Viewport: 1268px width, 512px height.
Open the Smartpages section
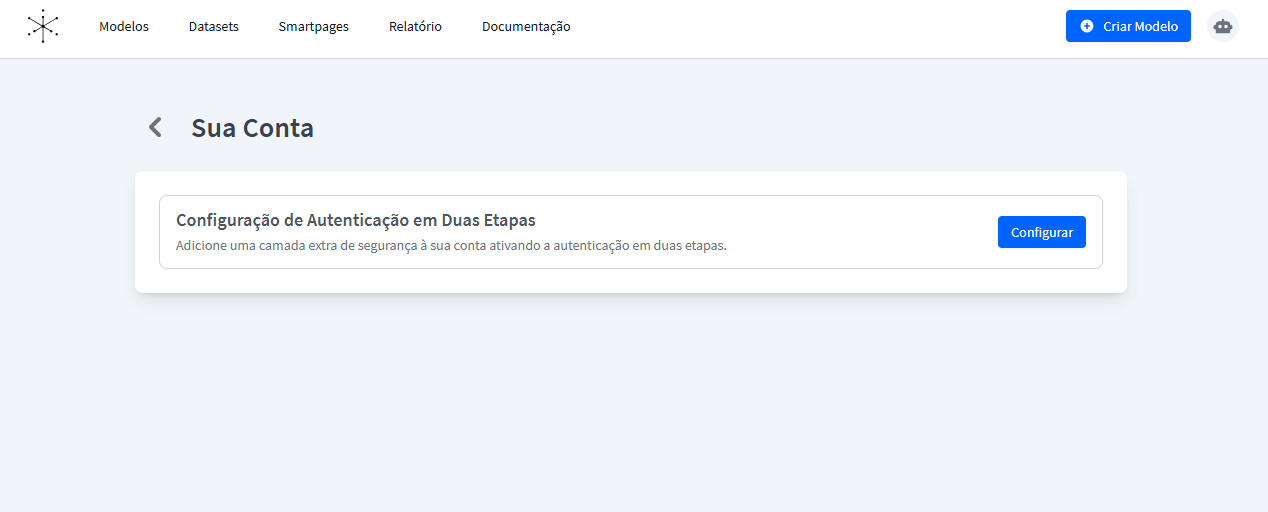click(314, 27)
